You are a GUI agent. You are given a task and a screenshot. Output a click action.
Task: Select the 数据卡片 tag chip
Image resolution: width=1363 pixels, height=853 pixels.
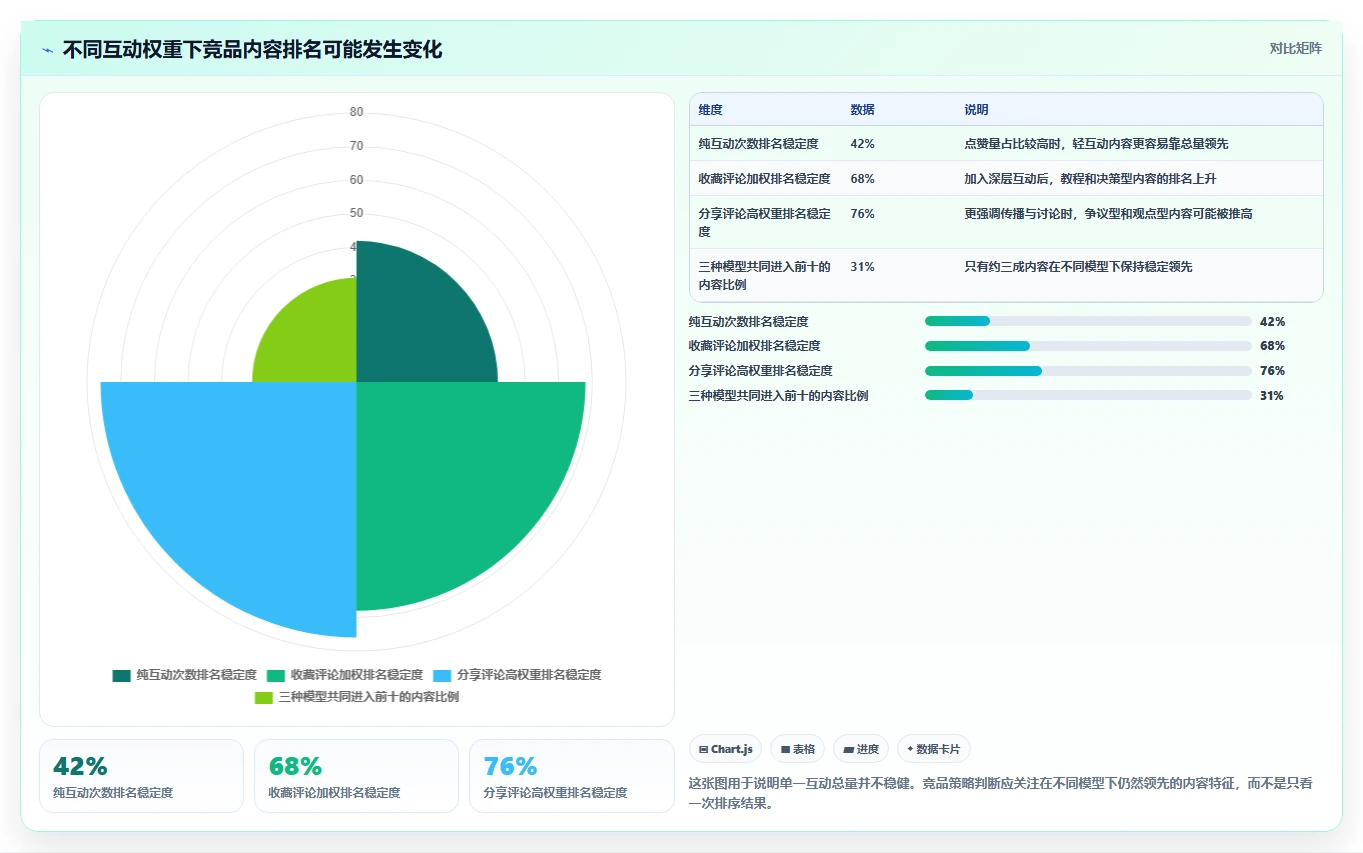[934, 749]
